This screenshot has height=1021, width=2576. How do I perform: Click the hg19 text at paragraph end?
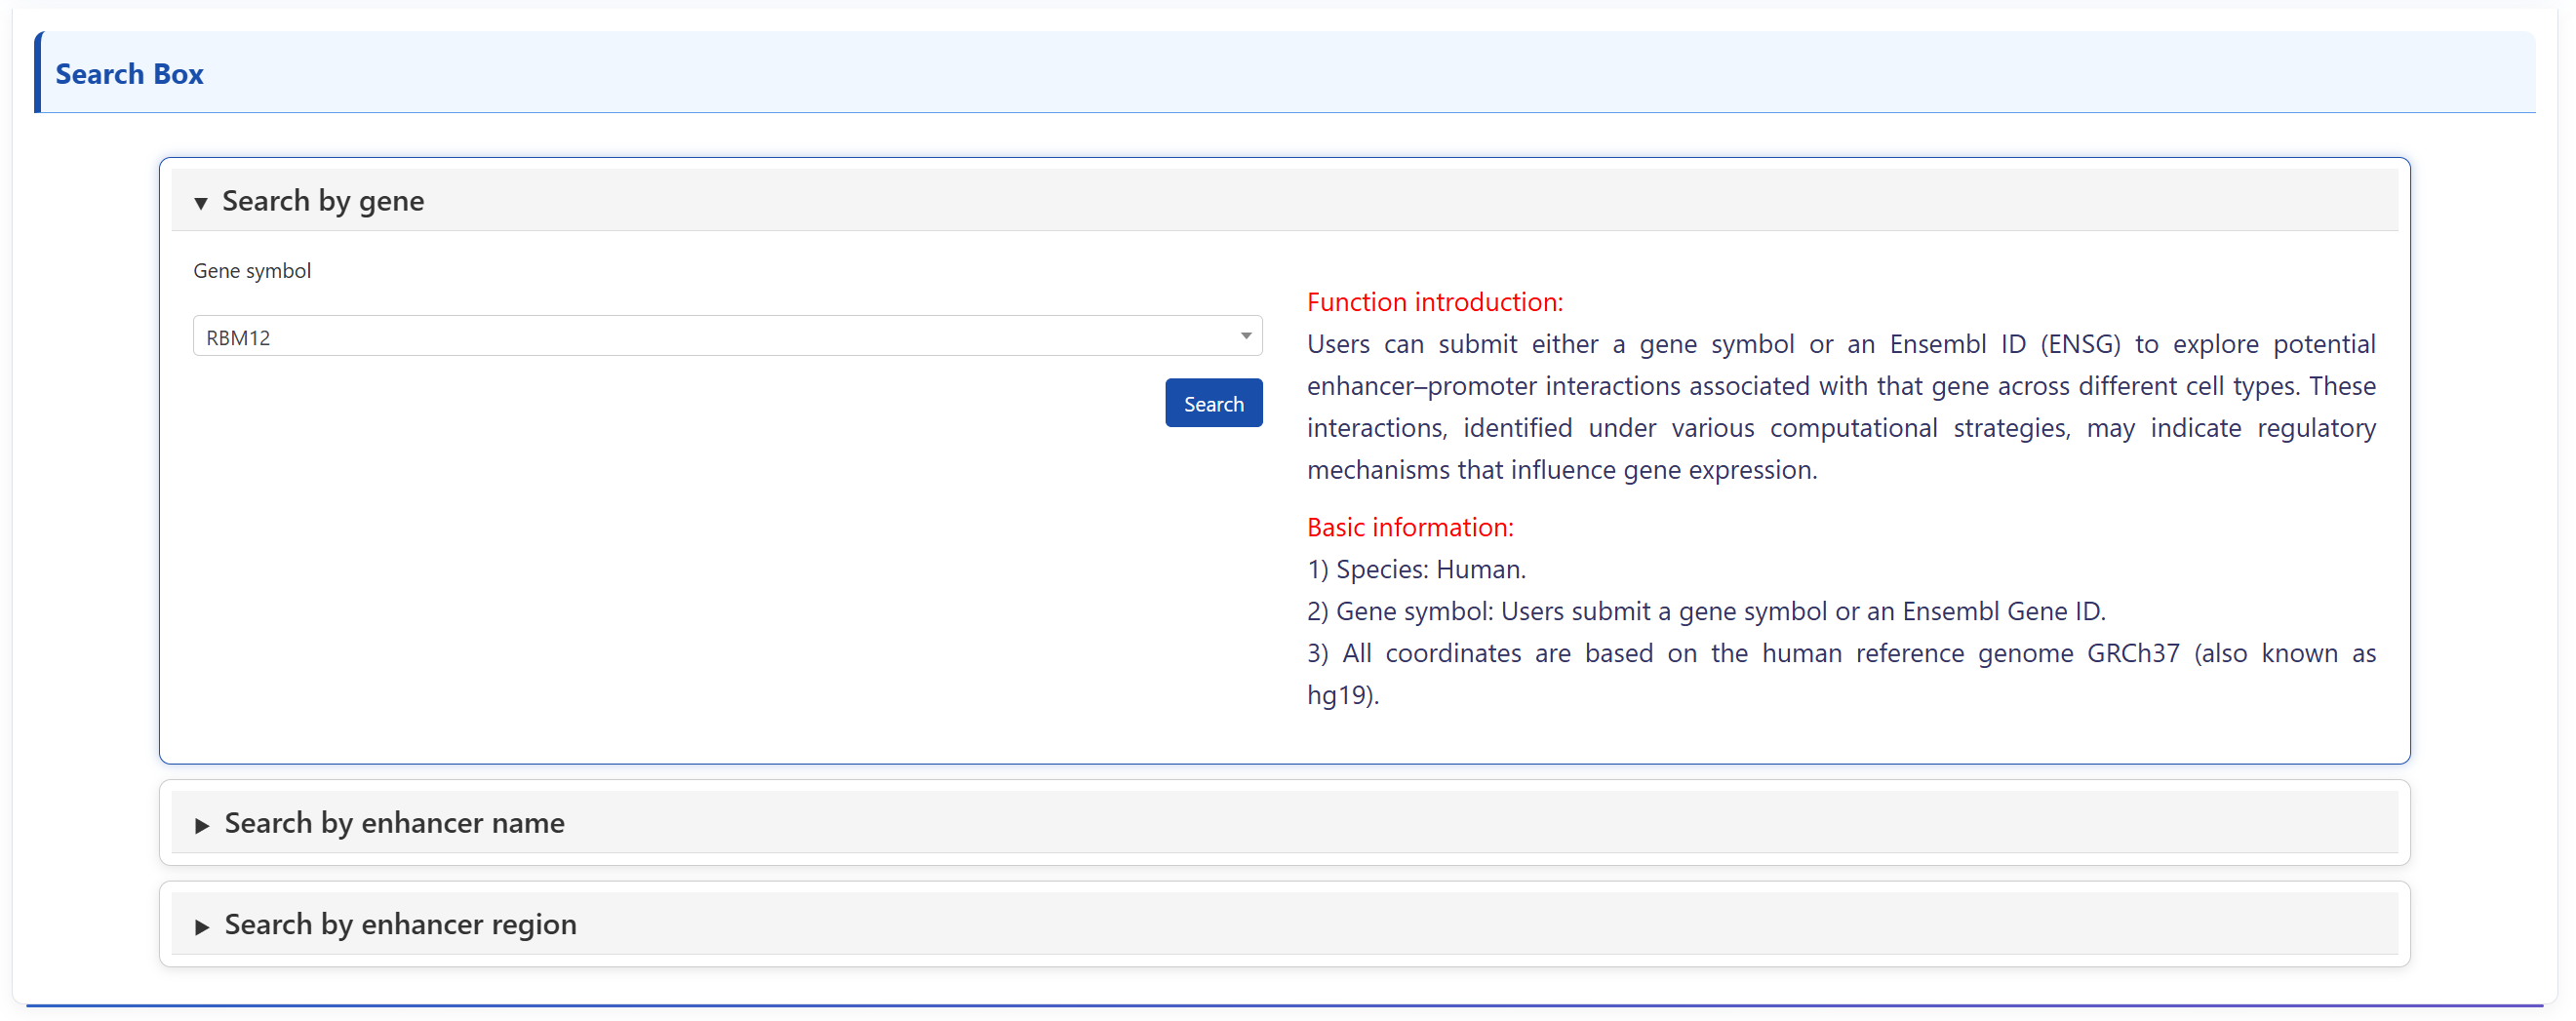(1341, 695)
